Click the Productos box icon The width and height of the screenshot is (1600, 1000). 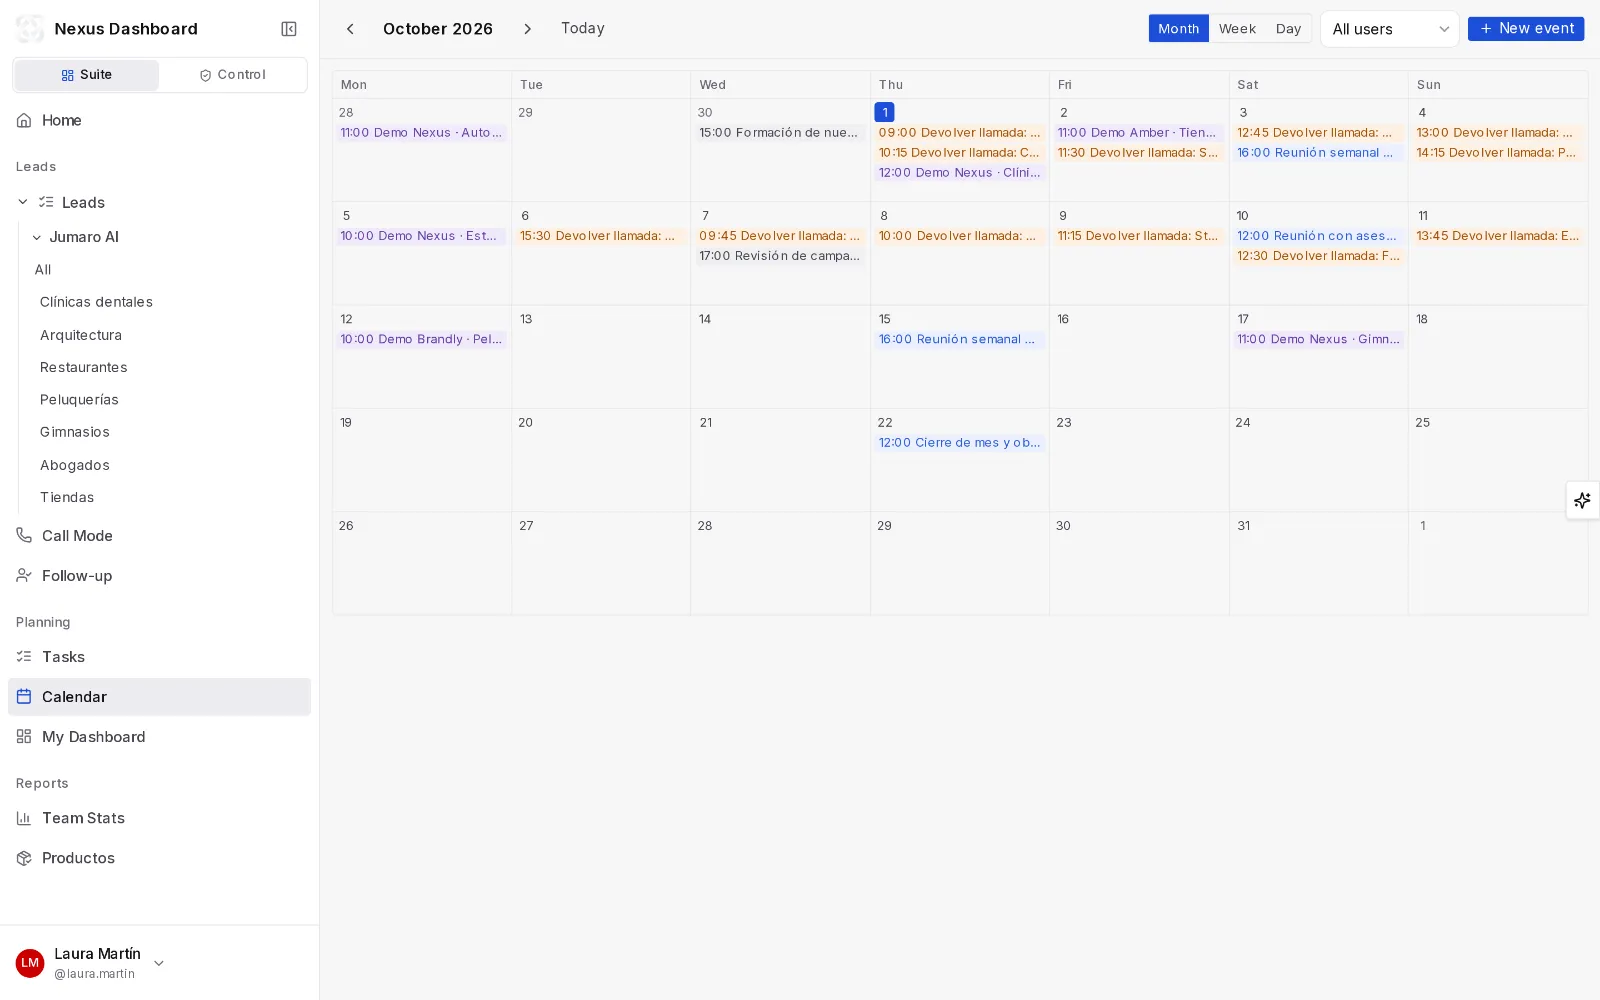(x=24, y=858)
